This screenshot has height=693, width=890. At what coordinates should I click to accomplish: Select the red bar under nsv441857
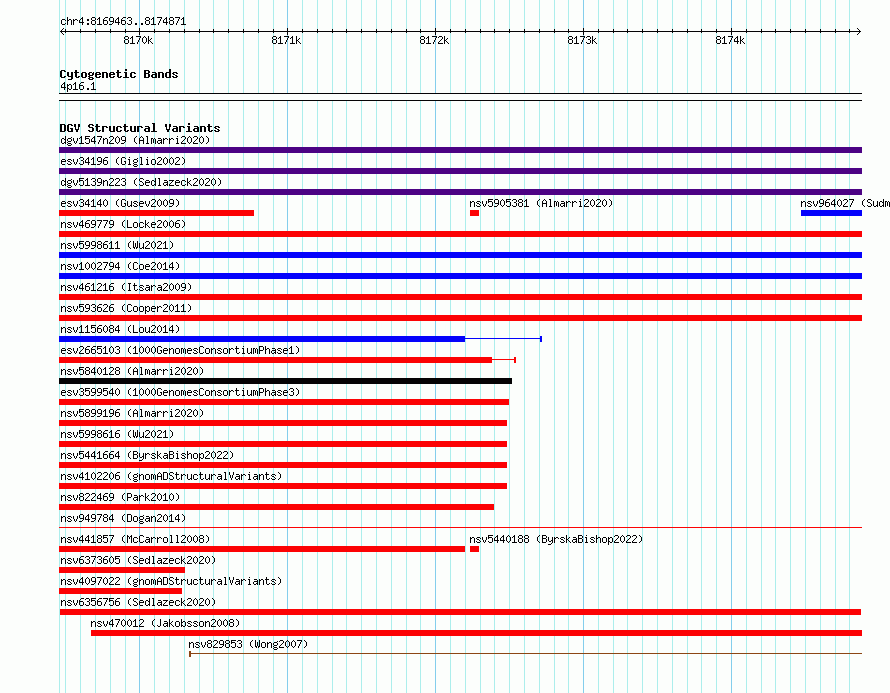pos(262,549)
